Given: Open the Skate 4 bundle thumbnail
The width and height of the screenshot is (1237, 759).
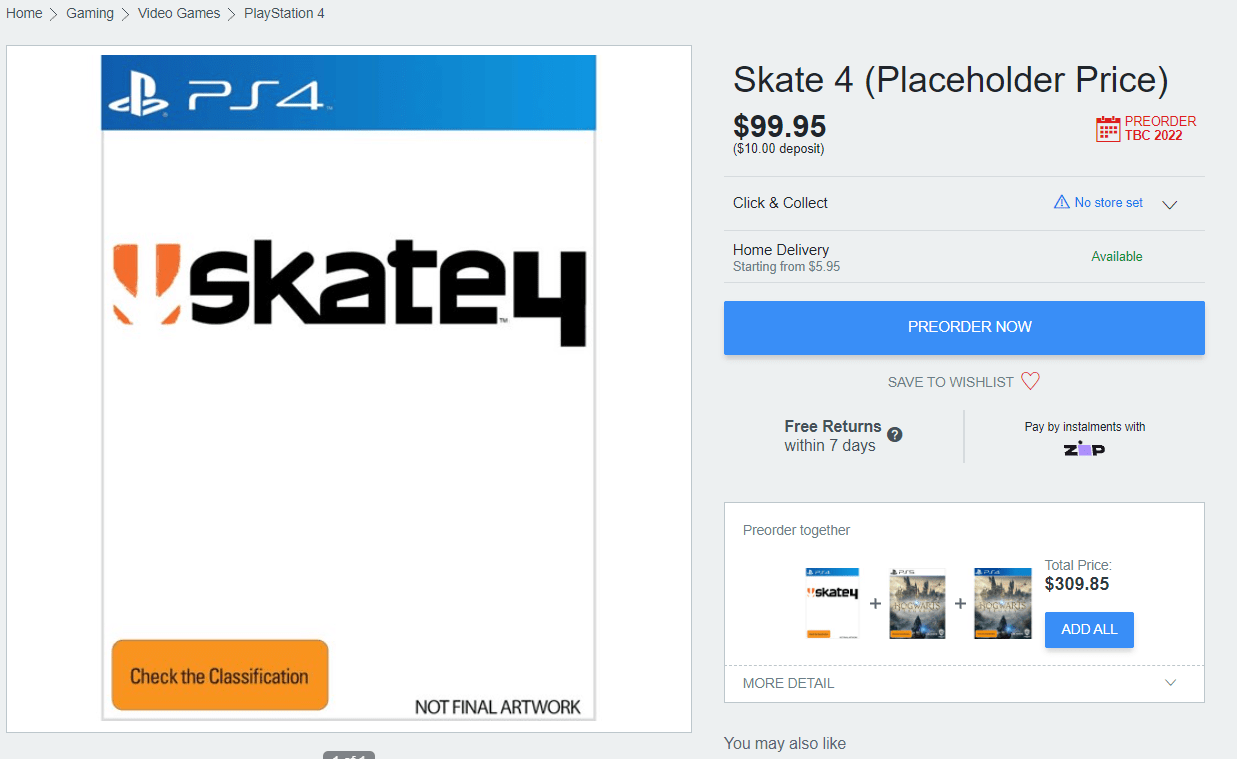Looking at the screenshot, I should [832, 603].
